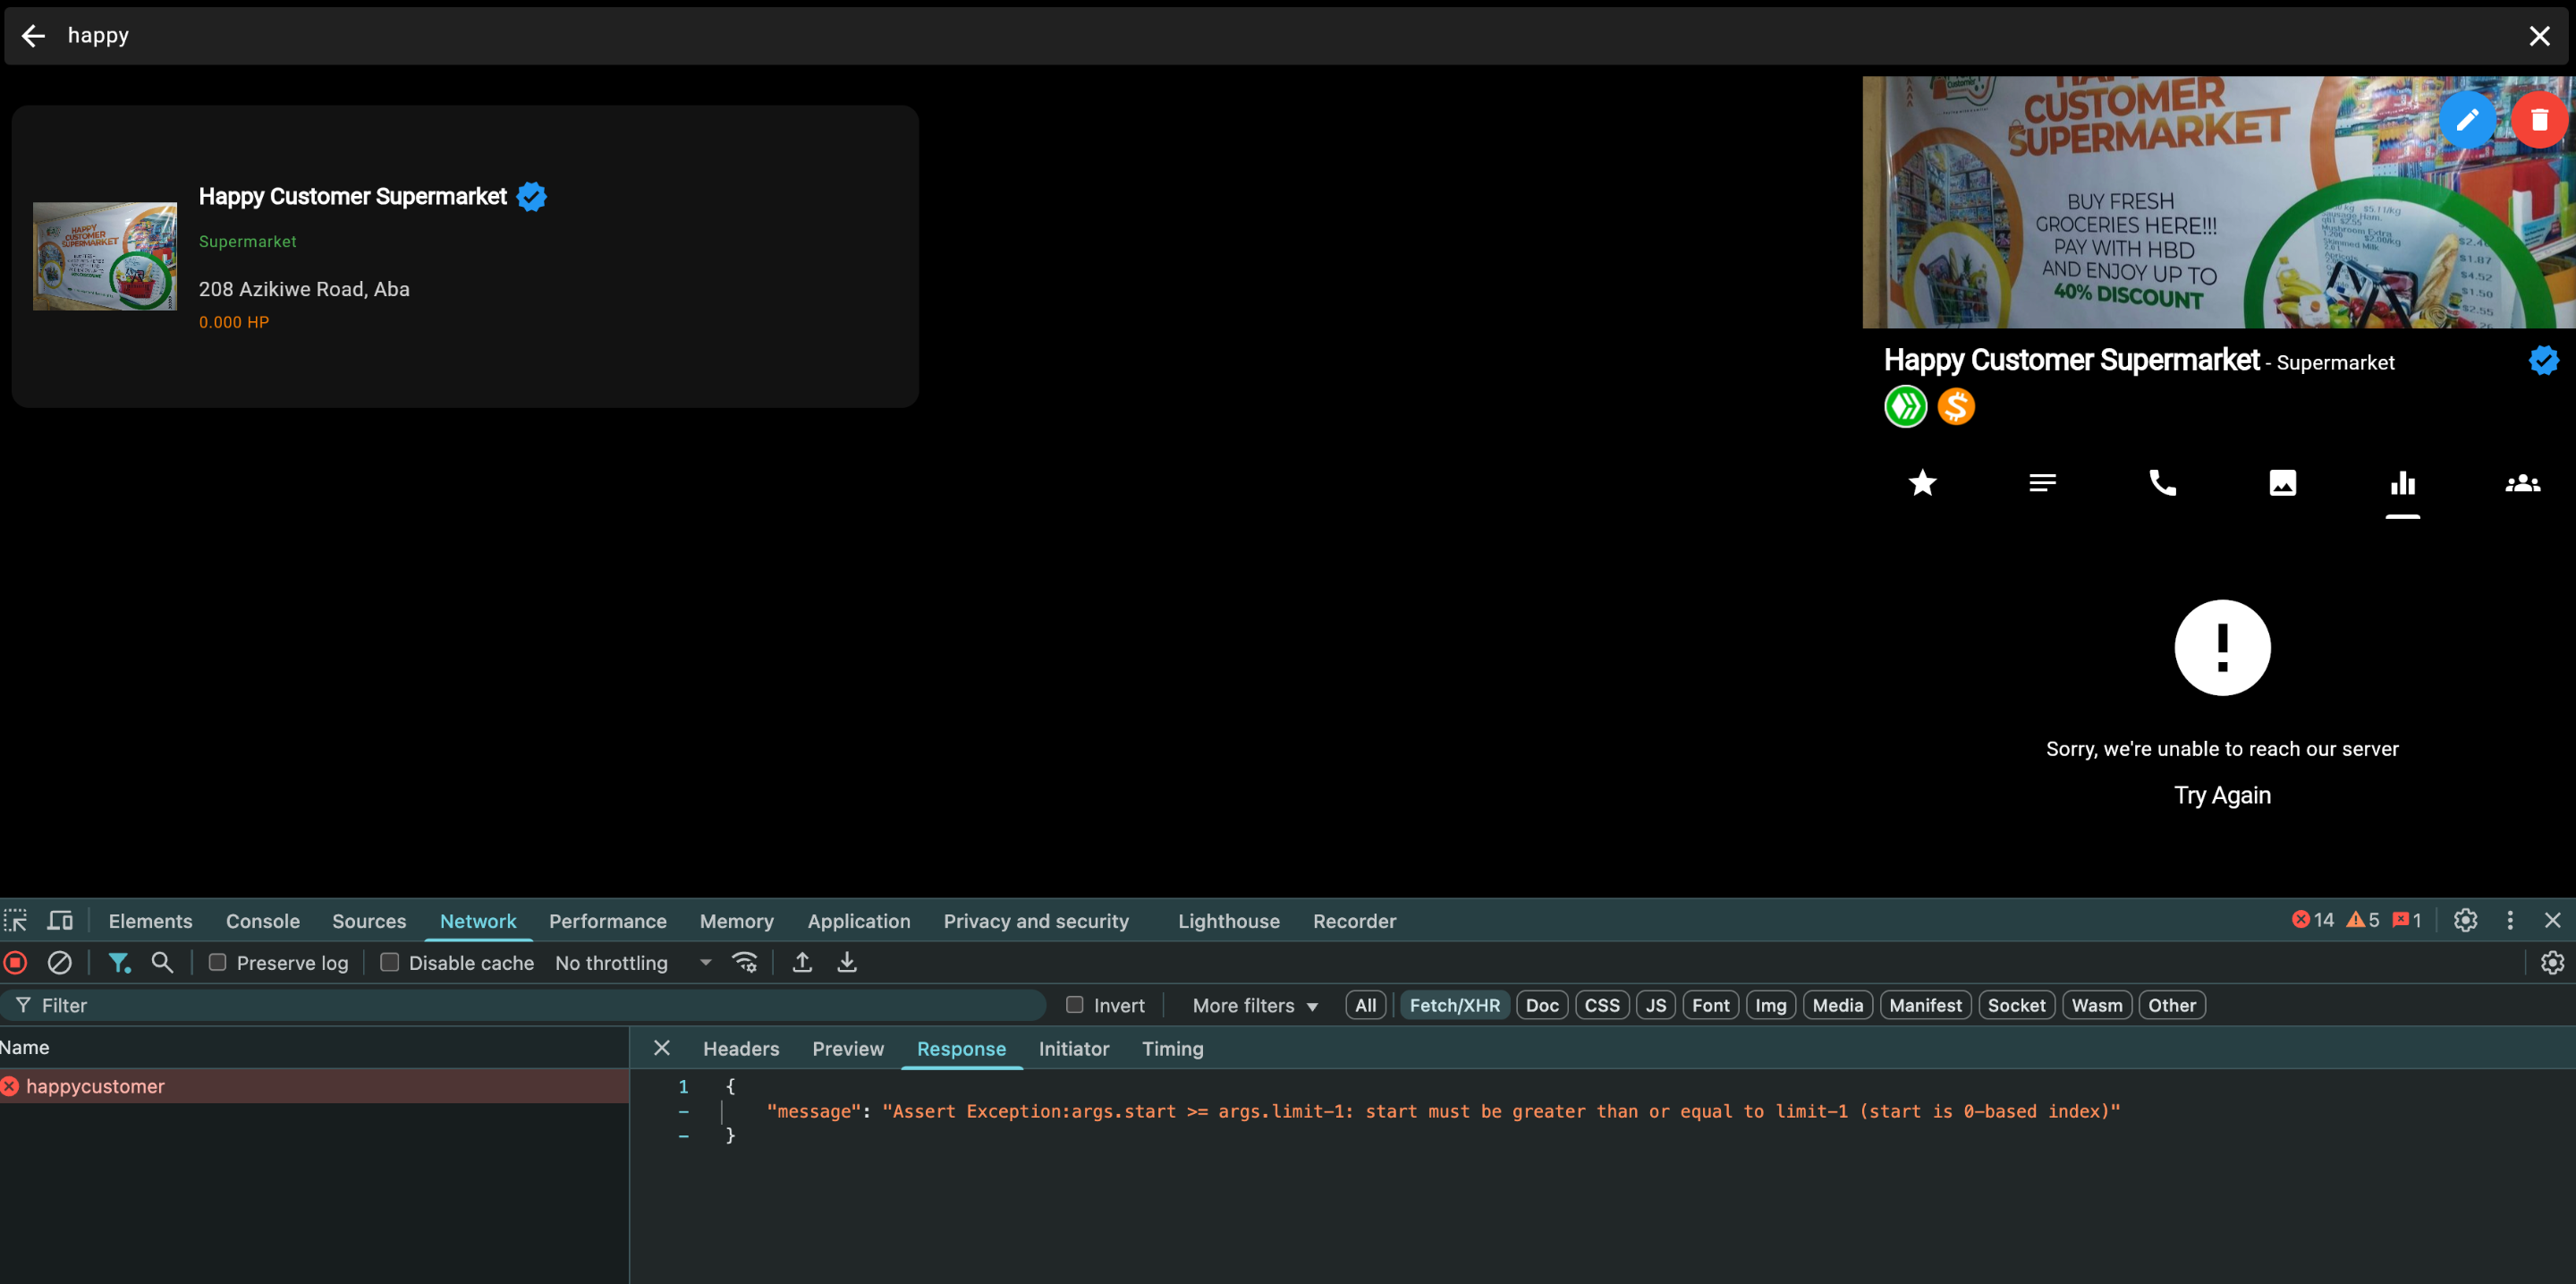Select the Fetch/XHR filter
This screenshot has width=2576, height=1284.
point(1454,1006)
